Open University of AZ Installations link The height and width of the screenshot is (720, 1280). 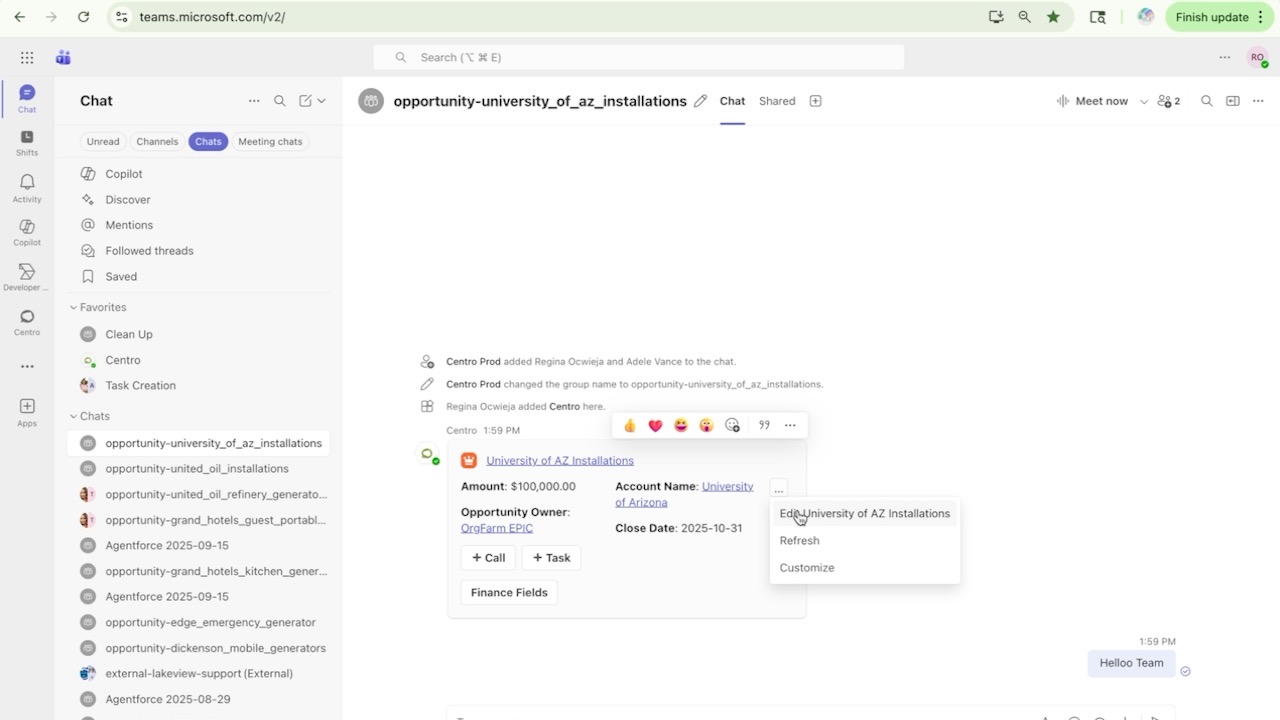pyautogui.click(x=560, y=461)
